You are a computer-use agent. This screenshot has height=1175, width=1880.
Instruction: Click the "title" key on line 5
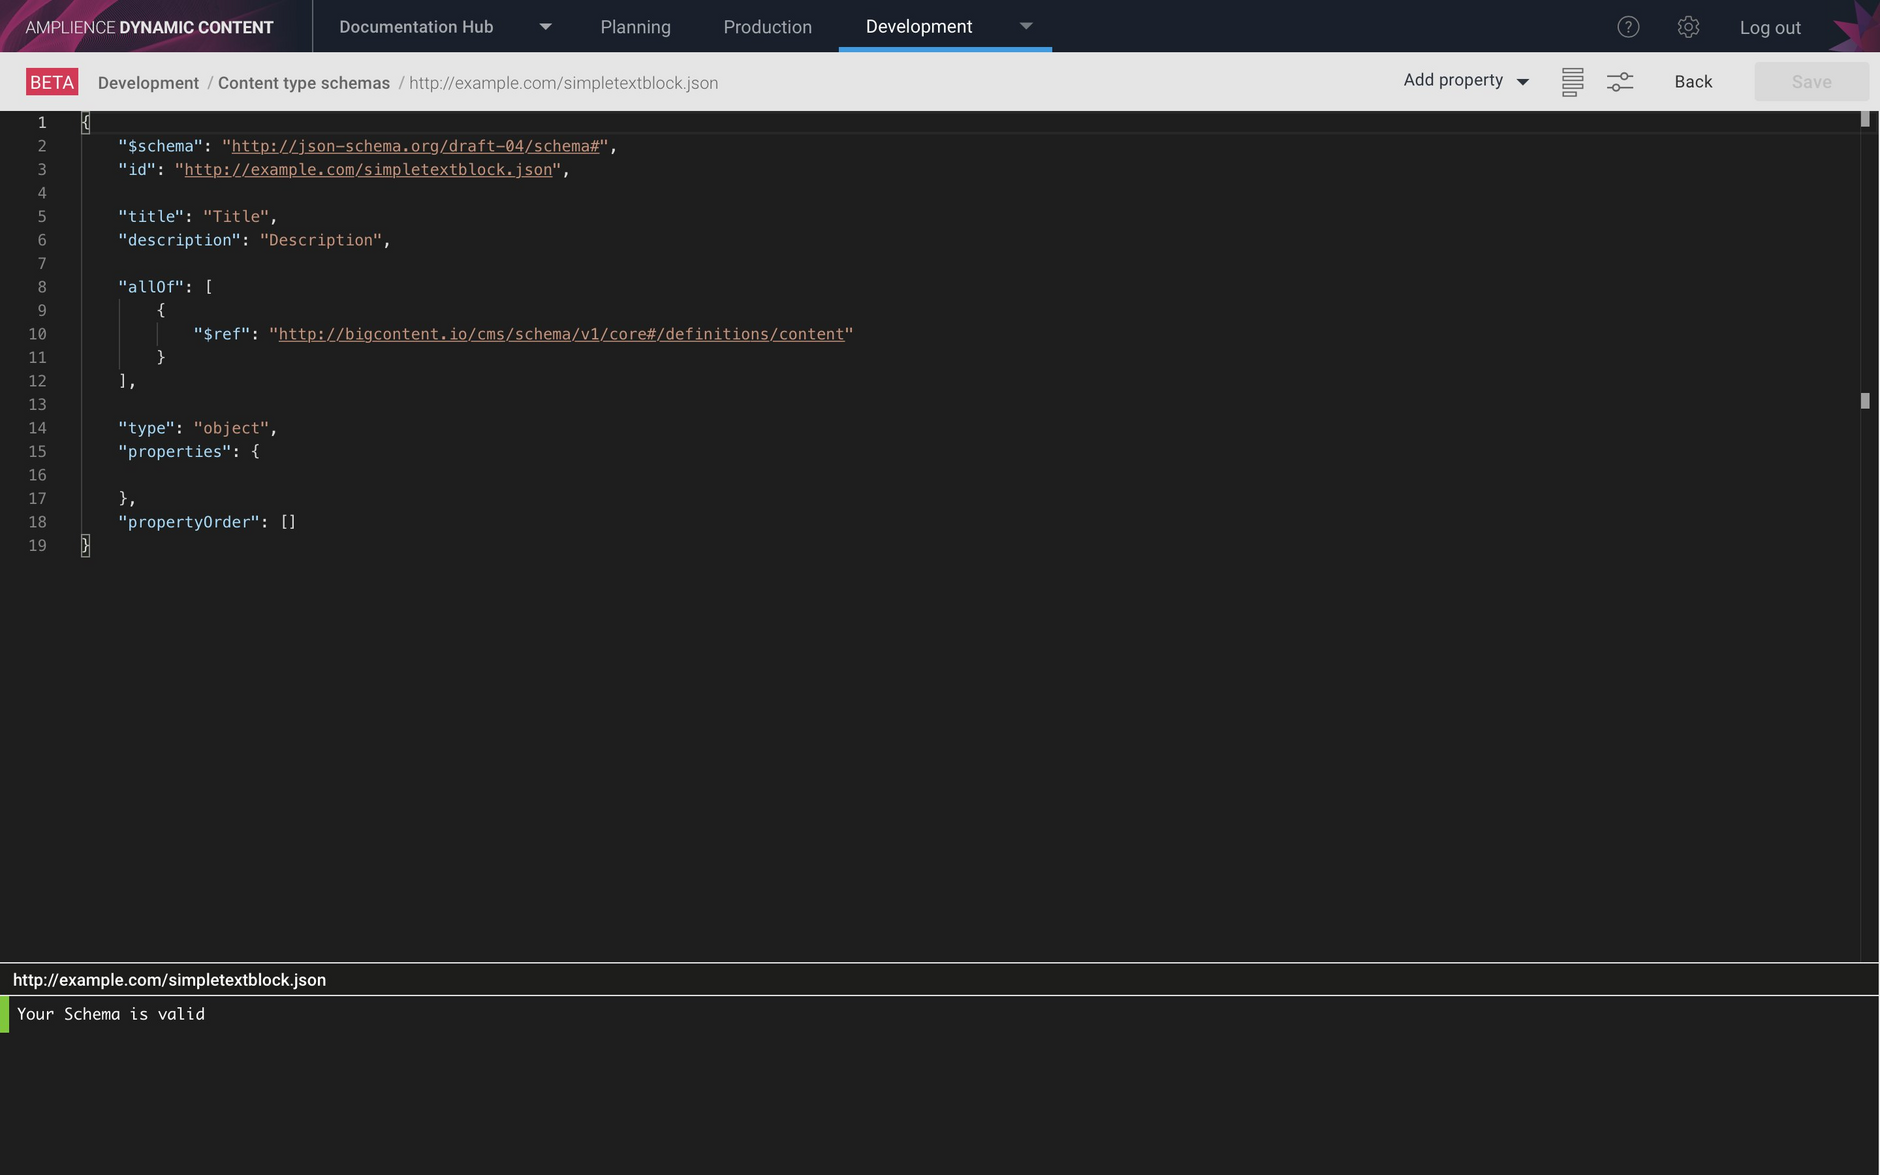click(x=151, y=217)
